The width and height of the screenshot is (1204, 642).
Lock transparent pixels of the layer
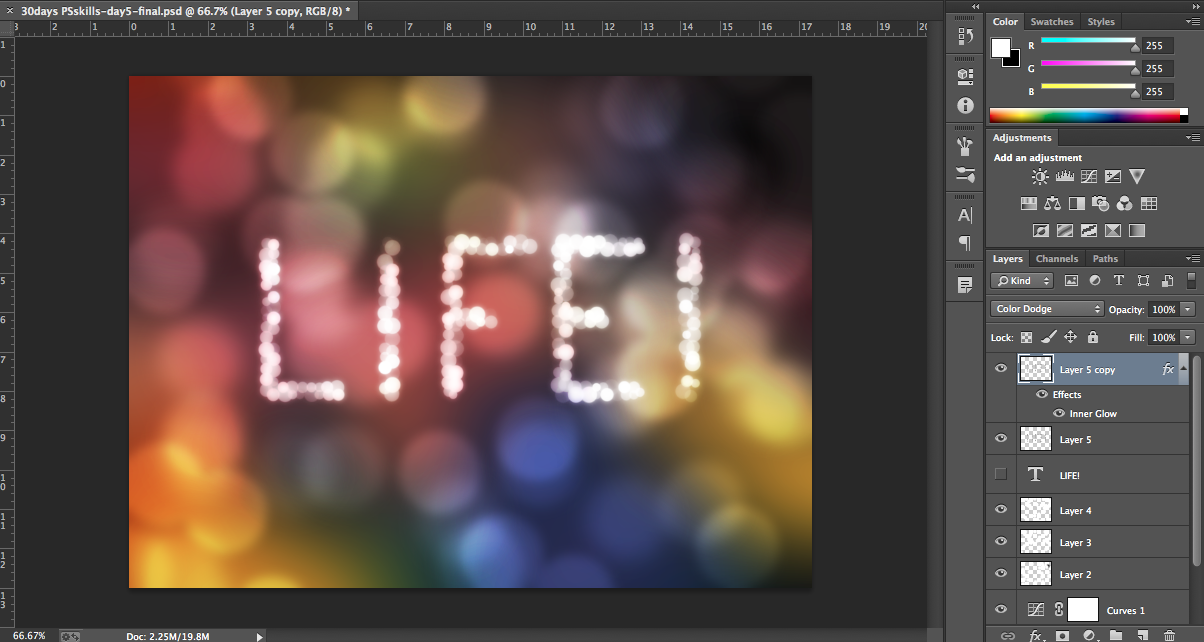1027,338
